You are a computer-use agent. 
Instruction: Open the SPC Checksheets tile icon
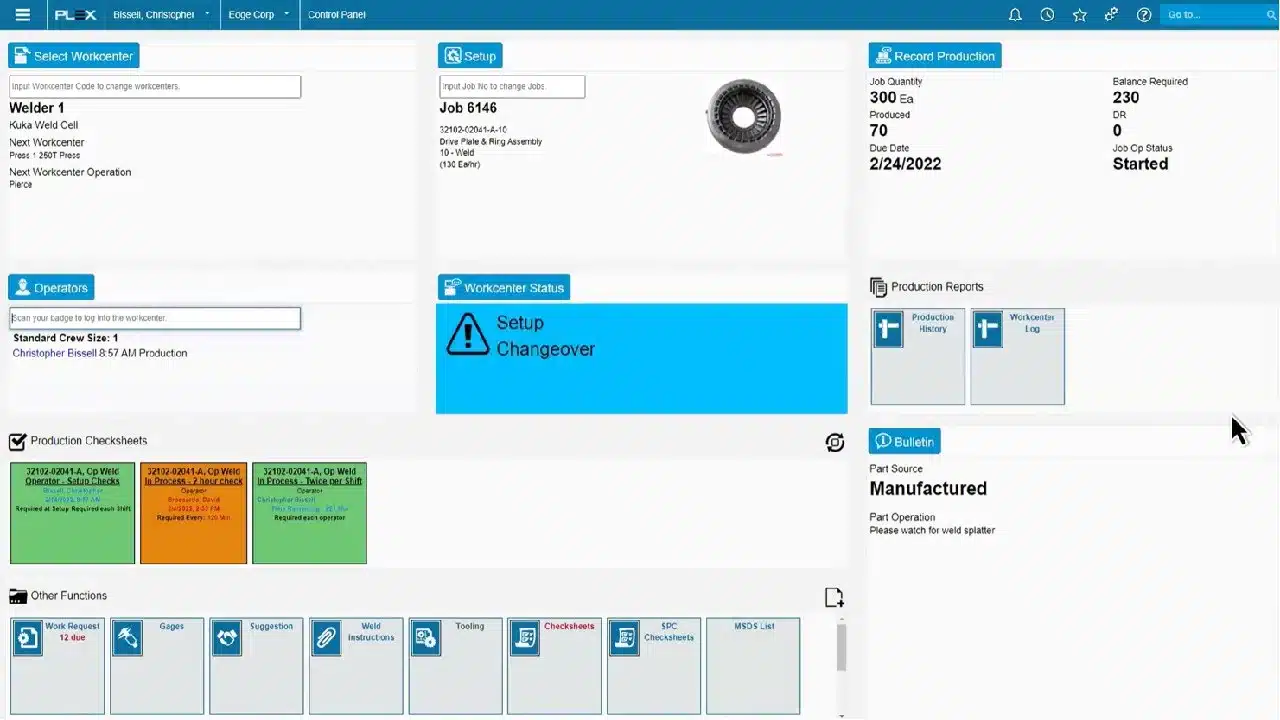click(x=624, y=638)
